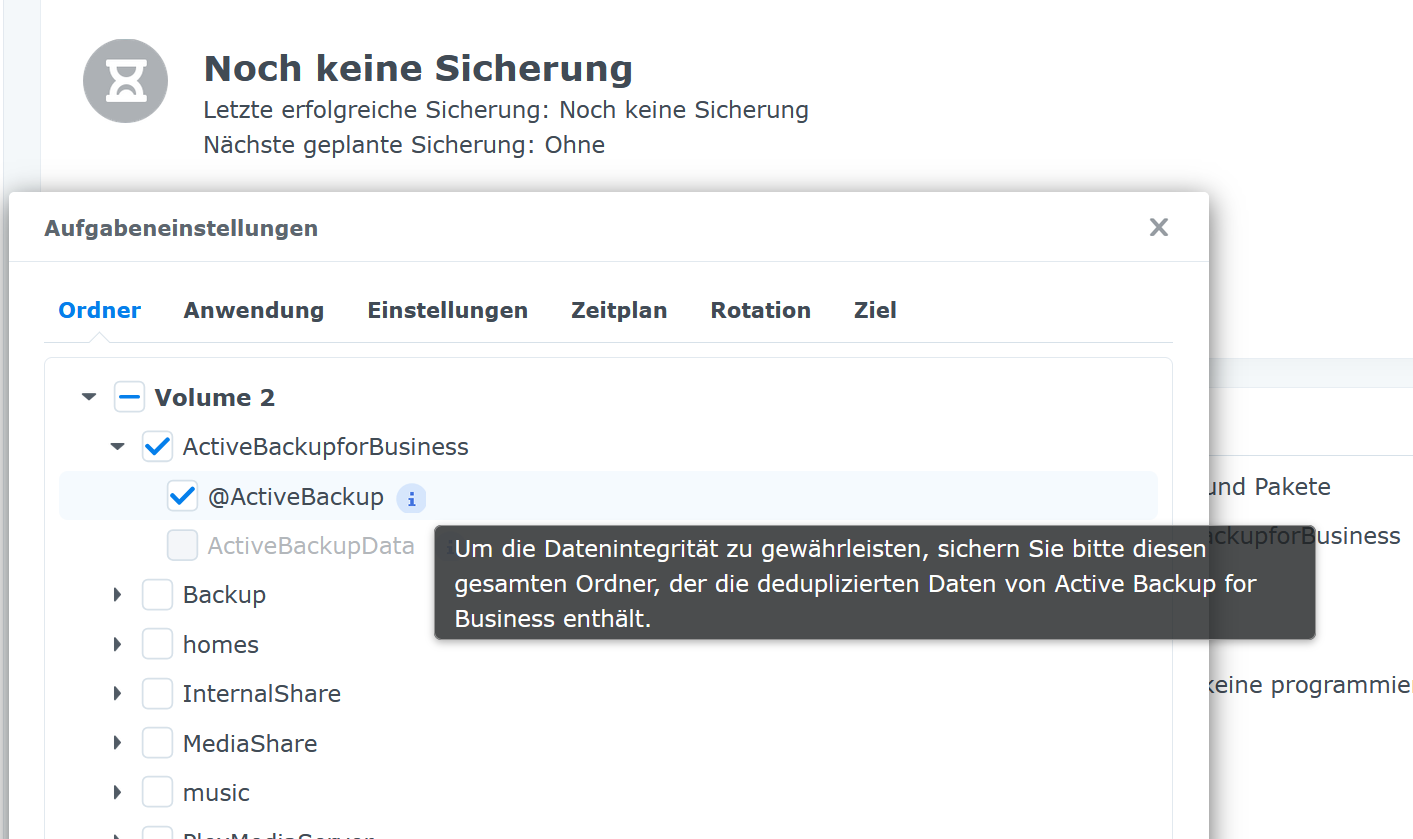Open the Einstellungen tab
Screen dimensions: 1413x839
[447, 310]
